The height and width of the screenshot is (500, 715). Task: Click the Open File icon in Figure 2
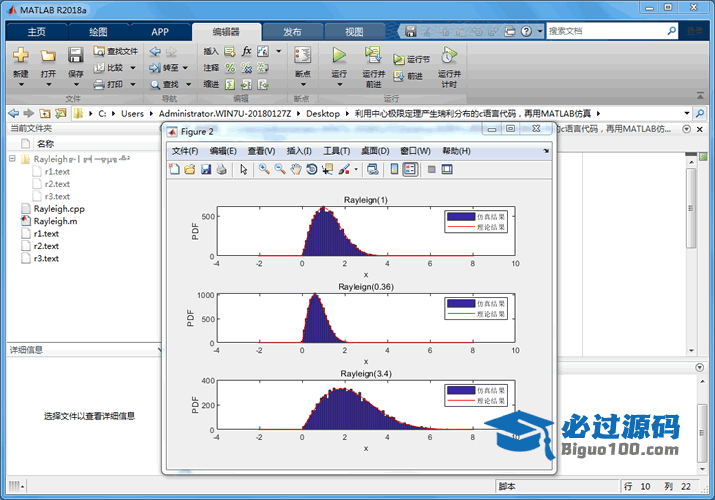tap(190, 169)
